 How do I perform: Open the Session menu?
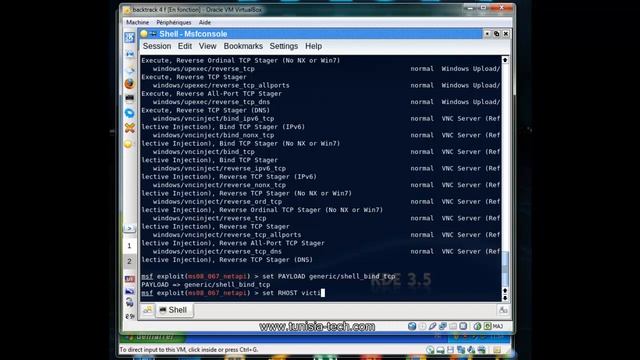click(x=157, y=46)
